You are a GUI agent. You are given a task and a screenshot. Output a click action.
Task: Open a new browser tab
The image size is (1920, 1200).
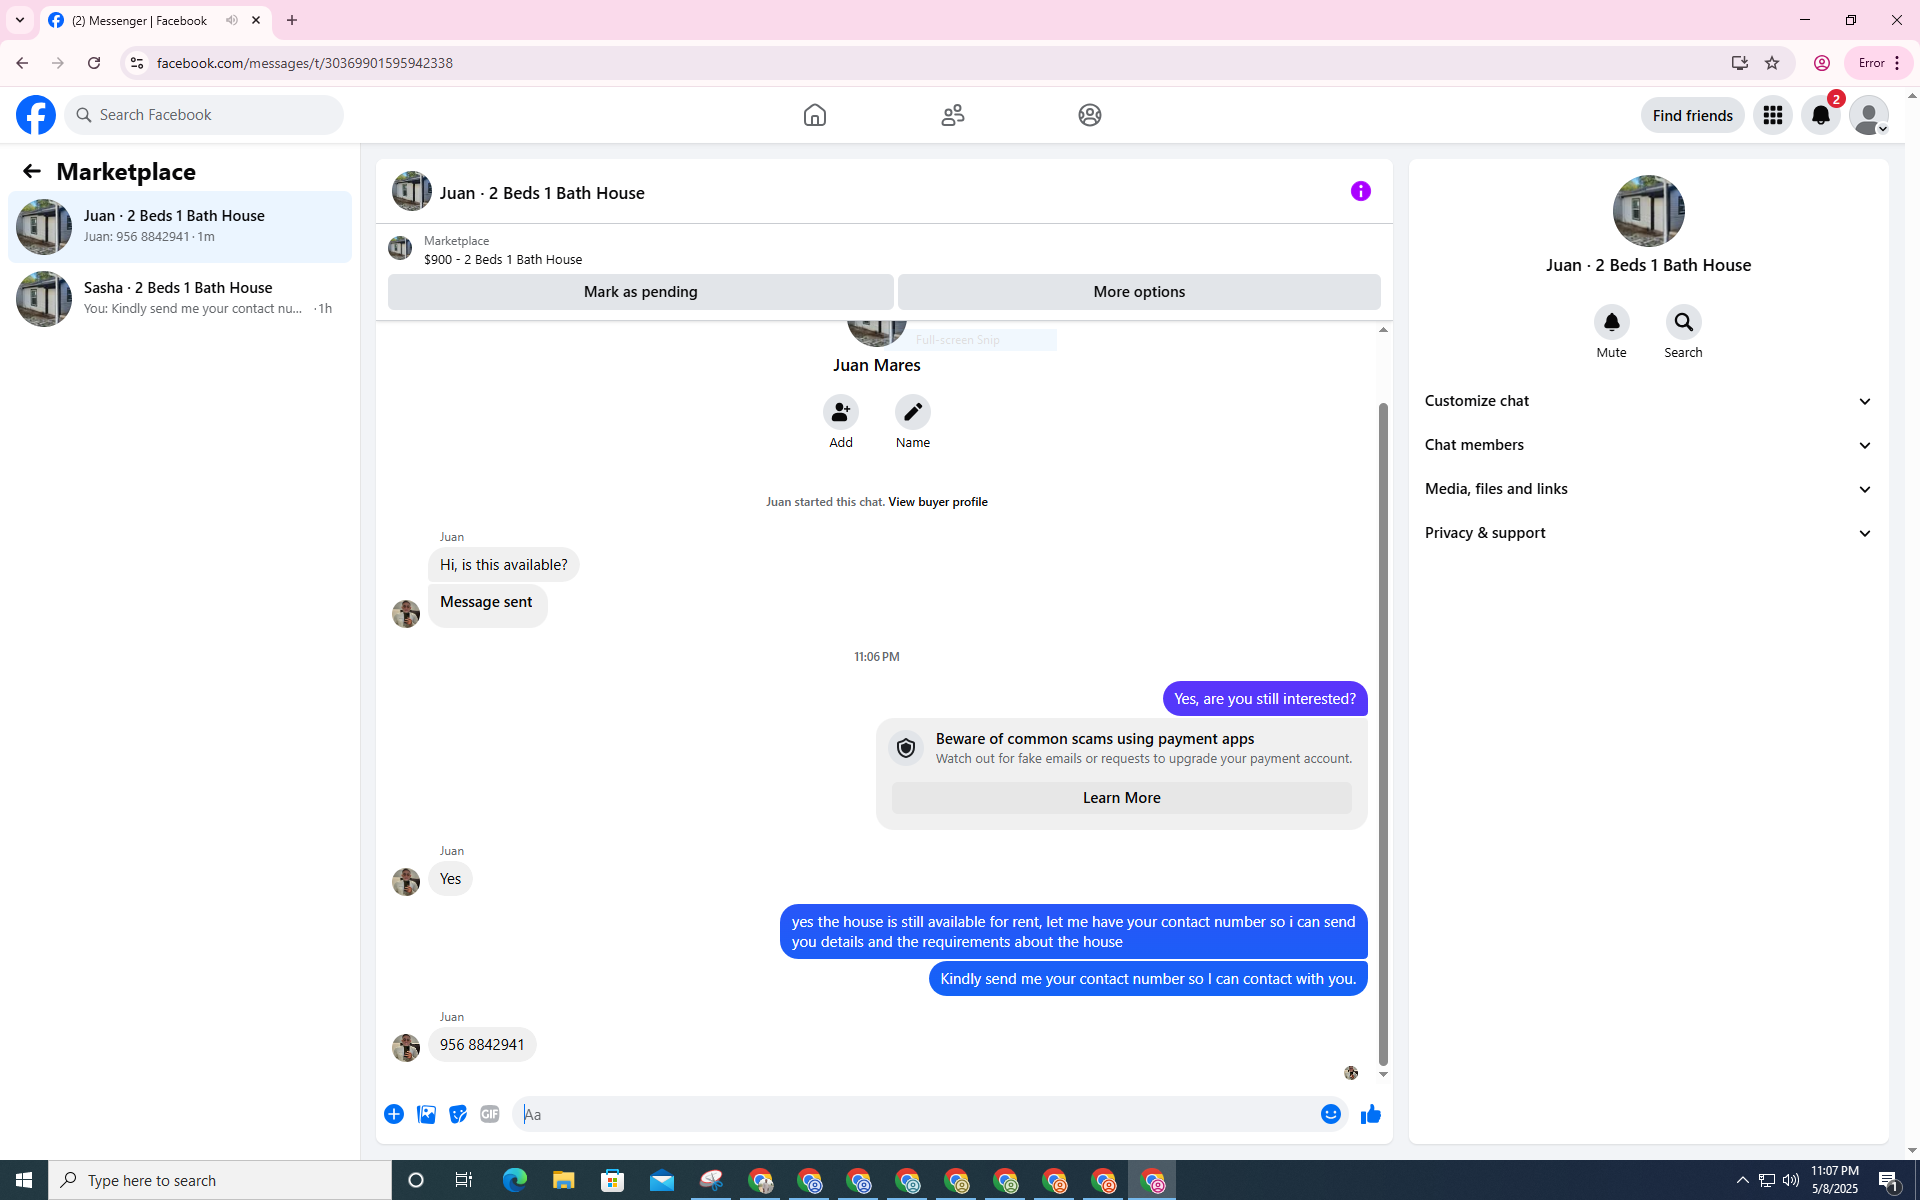292,20
